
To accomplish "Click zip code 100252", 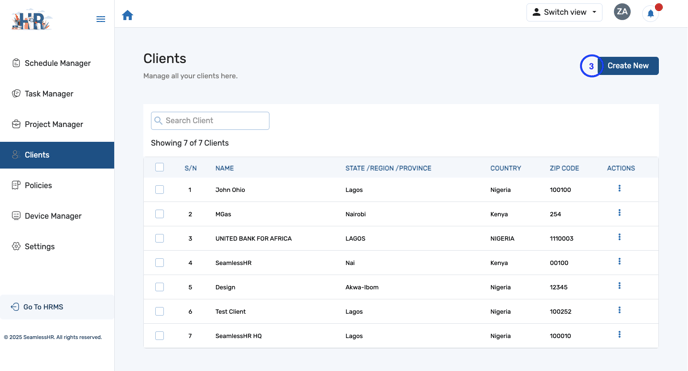I will (560, 312).
